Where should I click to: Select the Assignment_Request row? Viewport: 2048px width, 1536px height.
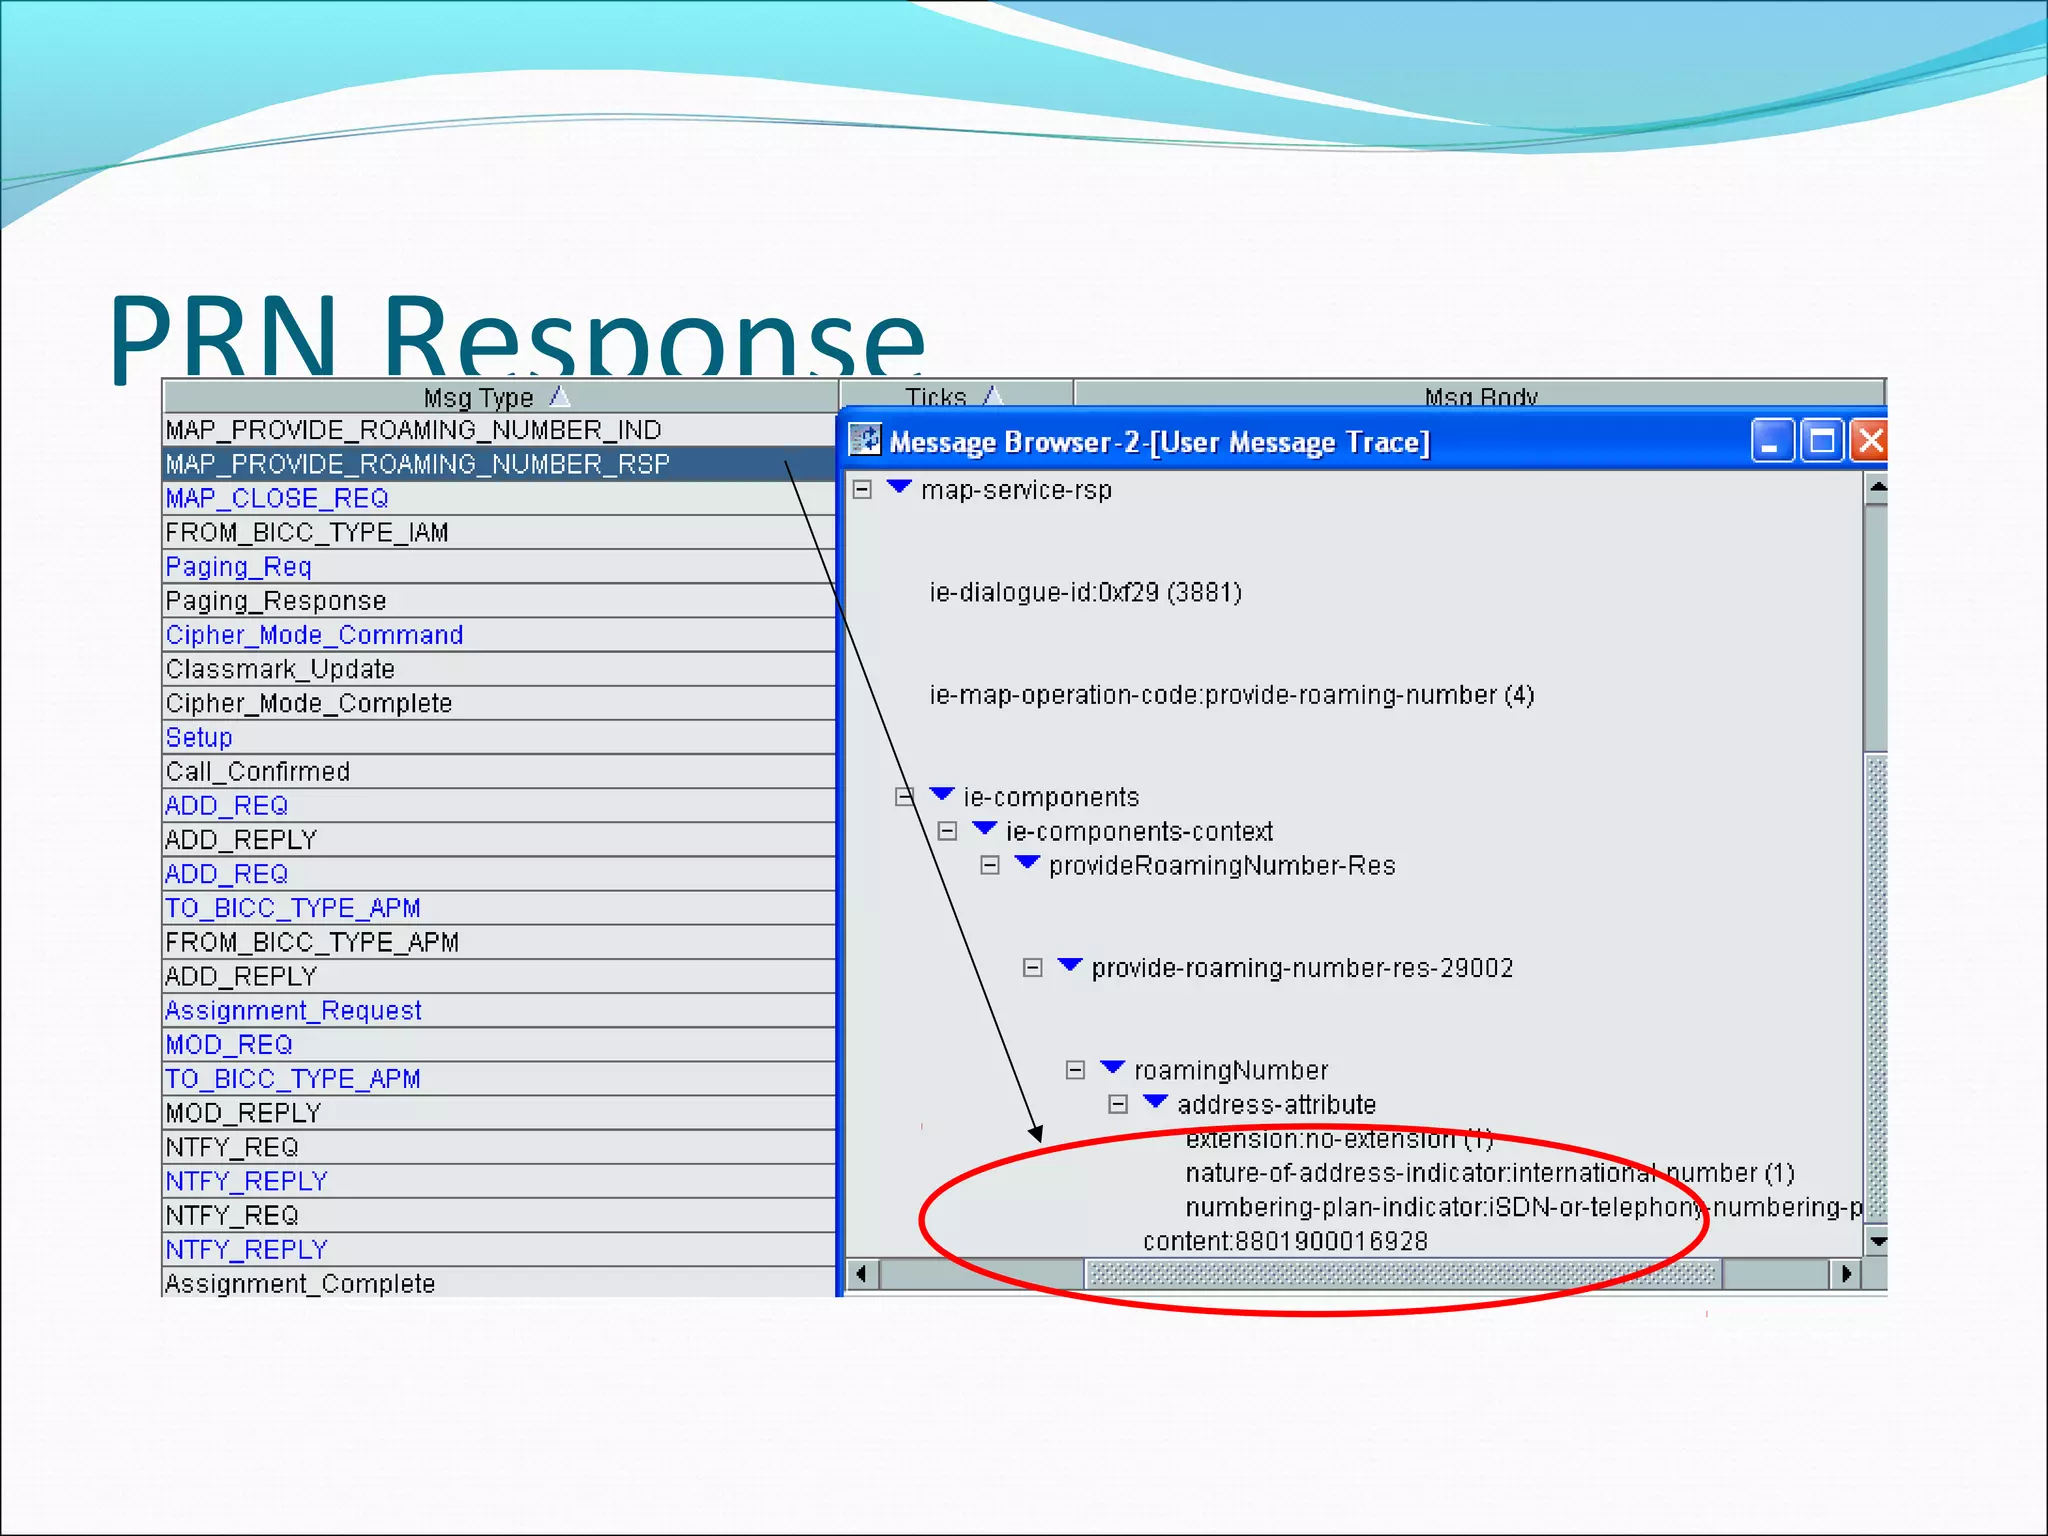point(499,1011)
